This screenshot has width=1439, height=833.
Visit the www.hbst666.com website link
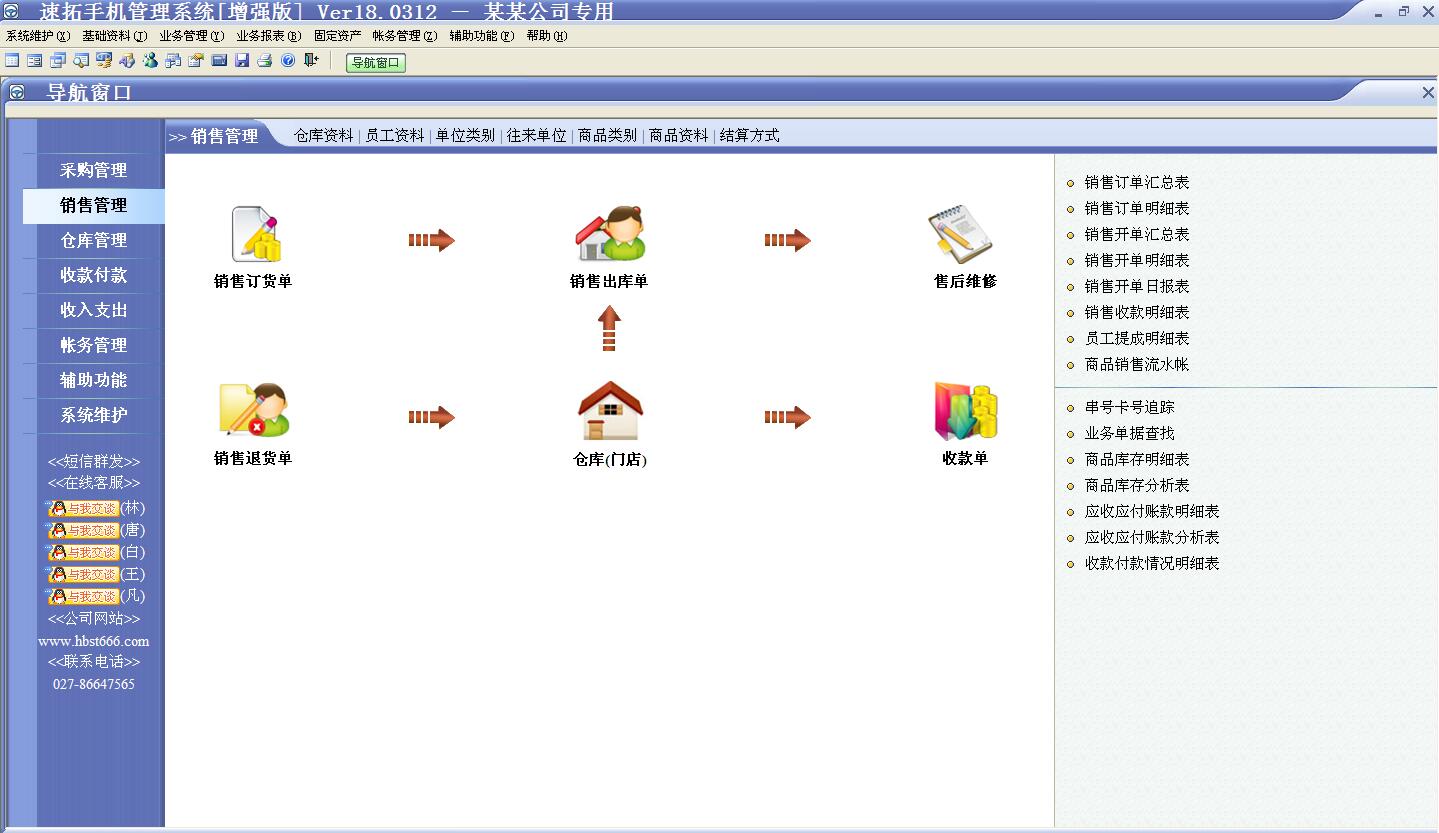94,641
